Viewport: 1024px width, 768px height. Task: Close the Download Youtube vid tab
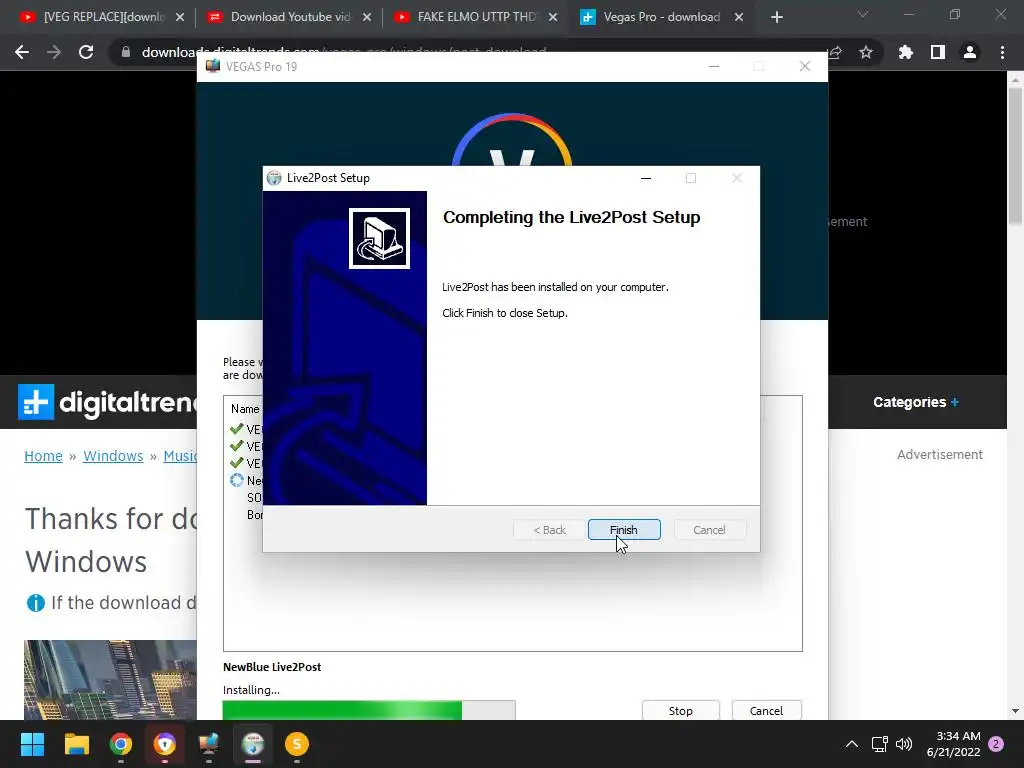pyautogui.click(x=367, y=17)
